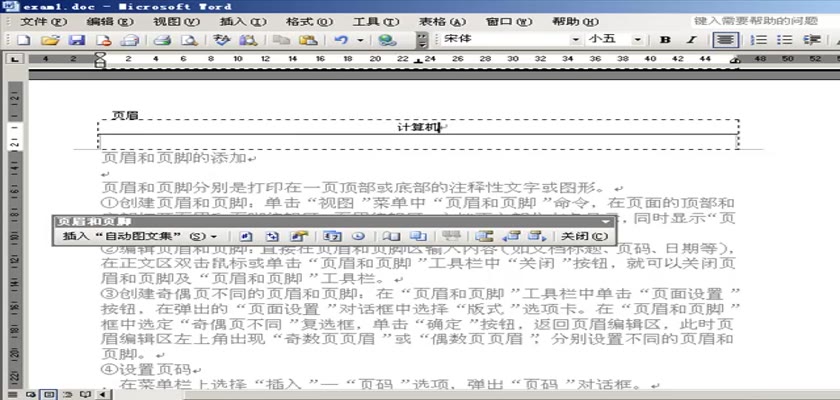Click the Copy icon in standard toolbar
840x400 pixels.
pyautogui.click(x=281, y=40)
